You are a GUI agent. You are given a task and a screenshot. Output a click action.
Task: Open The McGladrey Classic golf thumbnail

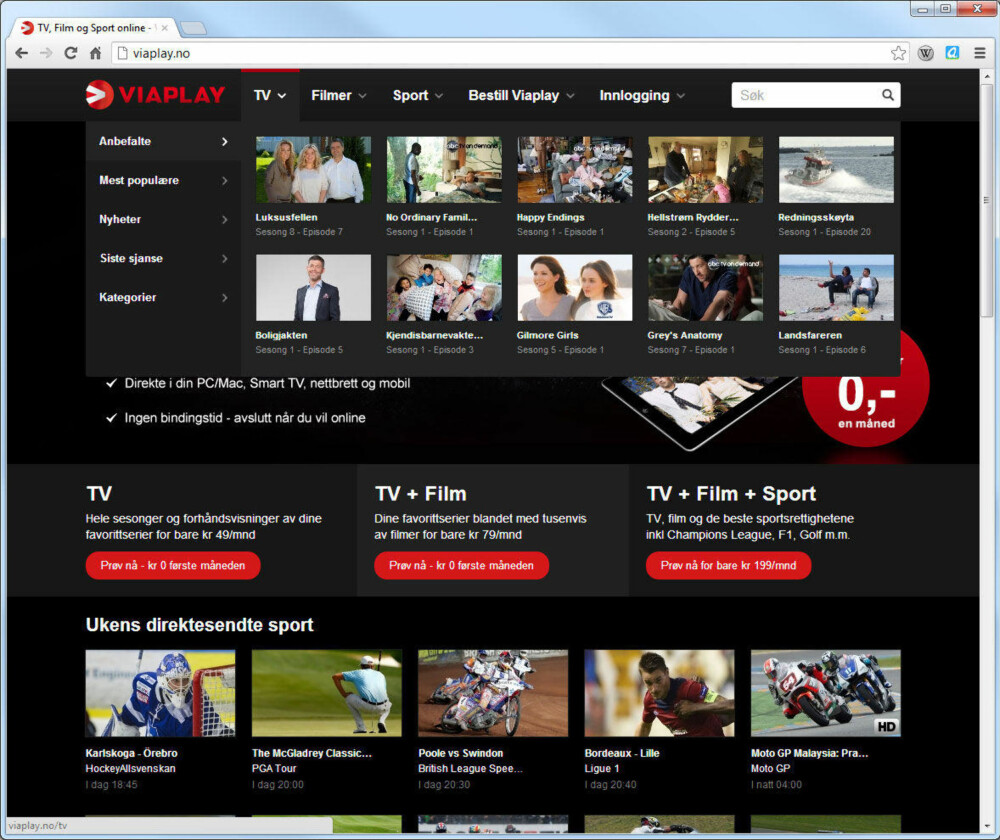327,693
